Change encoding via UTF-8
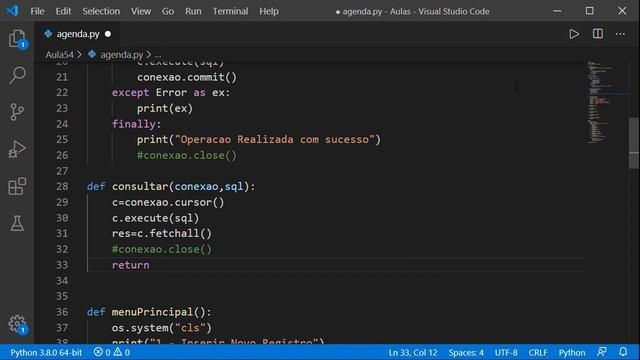 (506, 352)
